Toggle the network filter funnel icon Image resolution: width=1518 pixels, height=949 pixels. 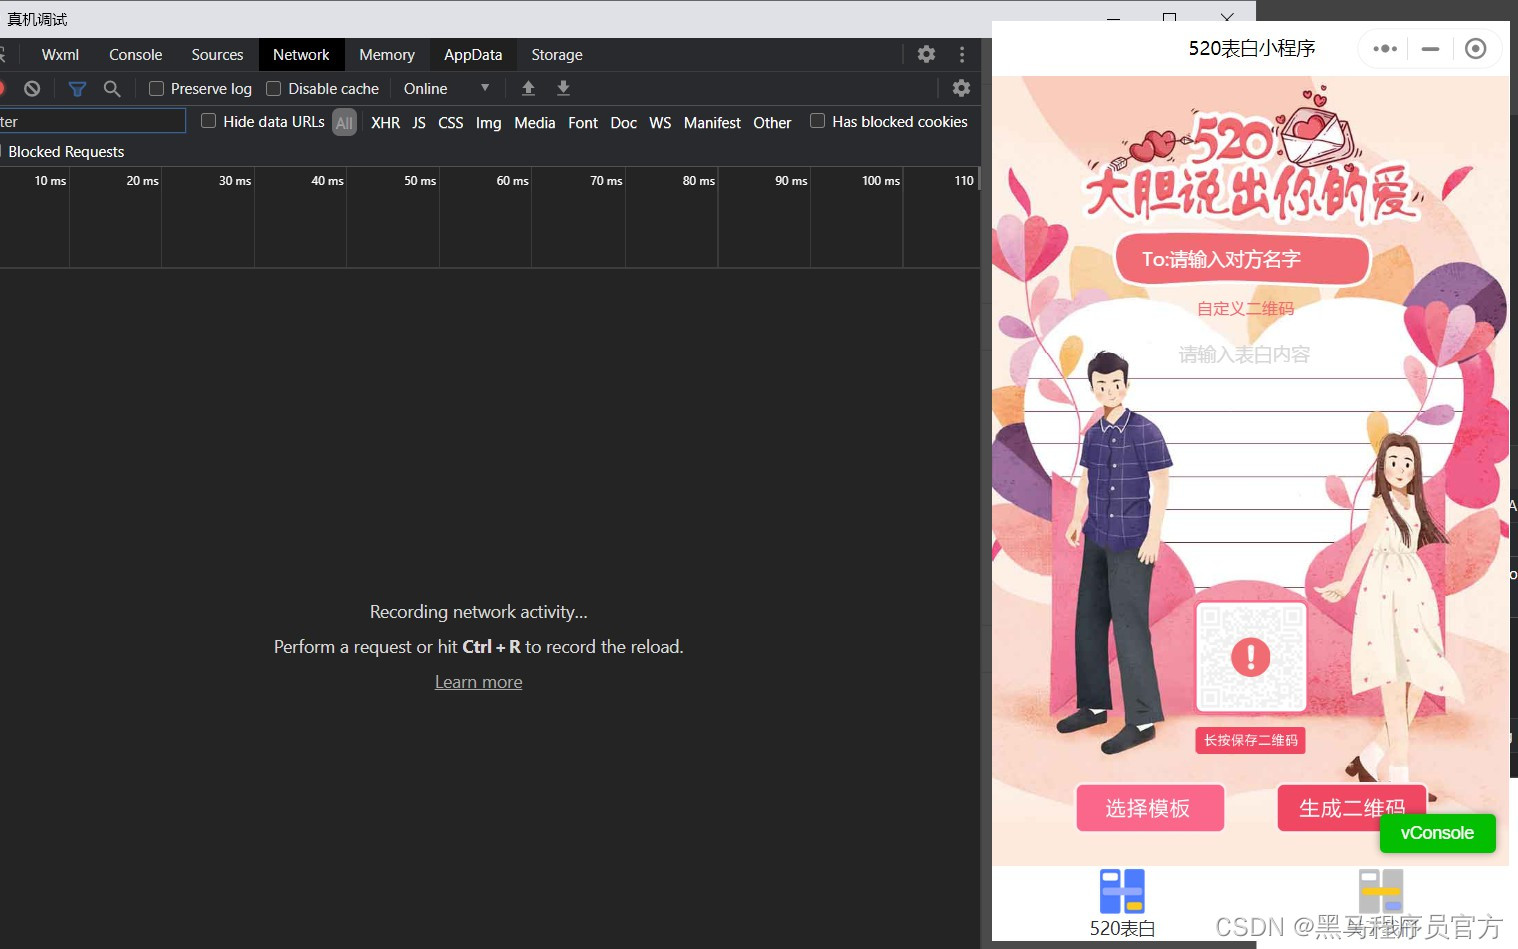77,89
